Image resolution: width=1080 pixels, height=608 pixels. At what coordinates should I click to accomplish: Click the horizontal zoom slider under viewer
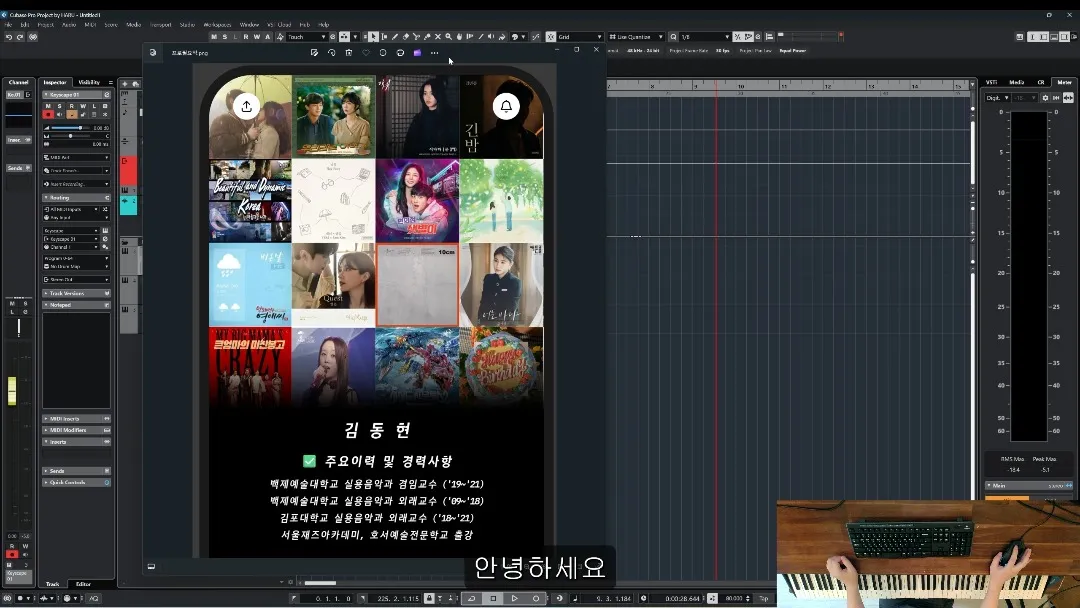(320, 583)
